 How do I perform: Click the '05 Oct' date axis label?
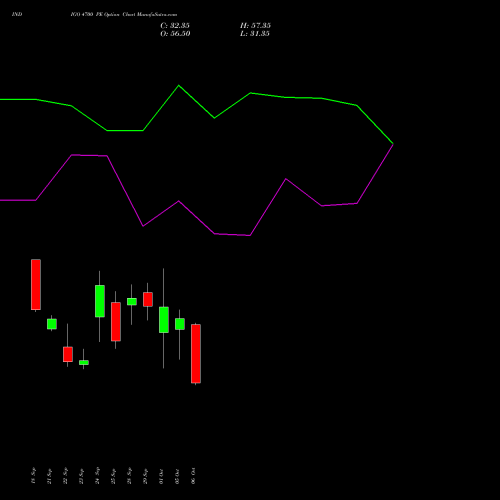point(177,476)
